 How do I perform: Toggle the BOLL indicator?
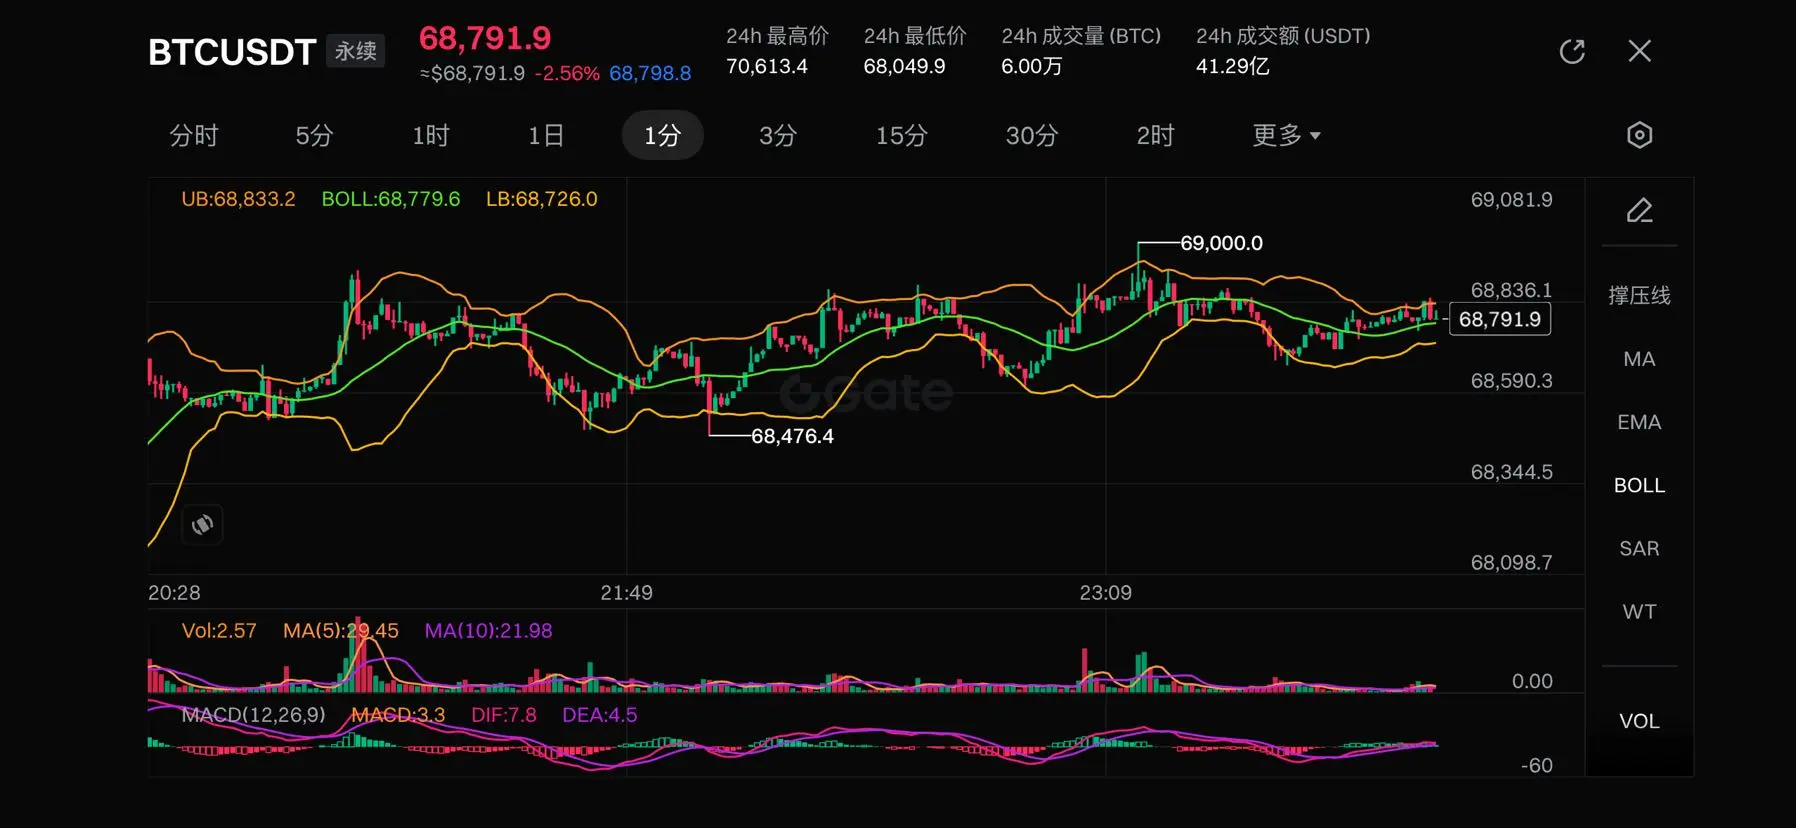(x=1639, y=485)
